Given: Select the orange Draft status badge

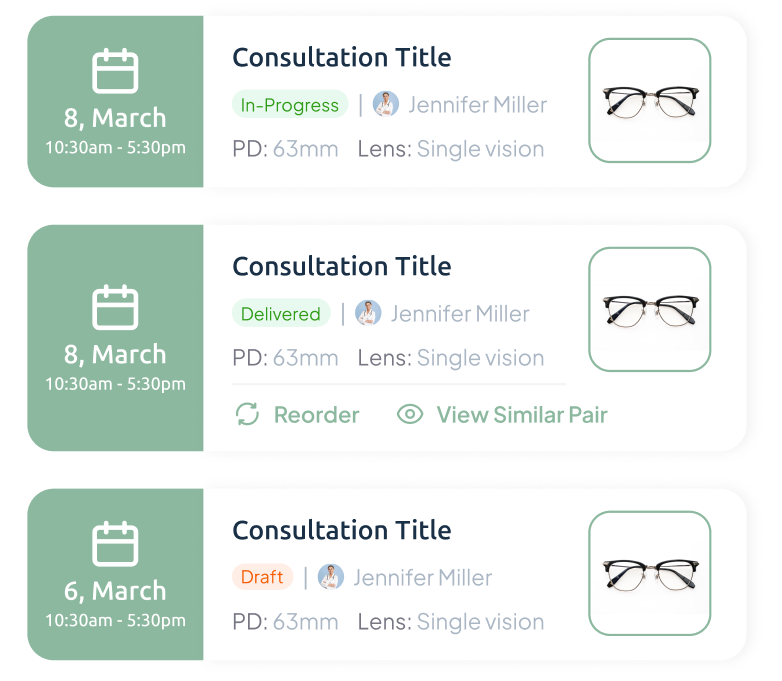Looking at the screenshot, I should (263, 577).
